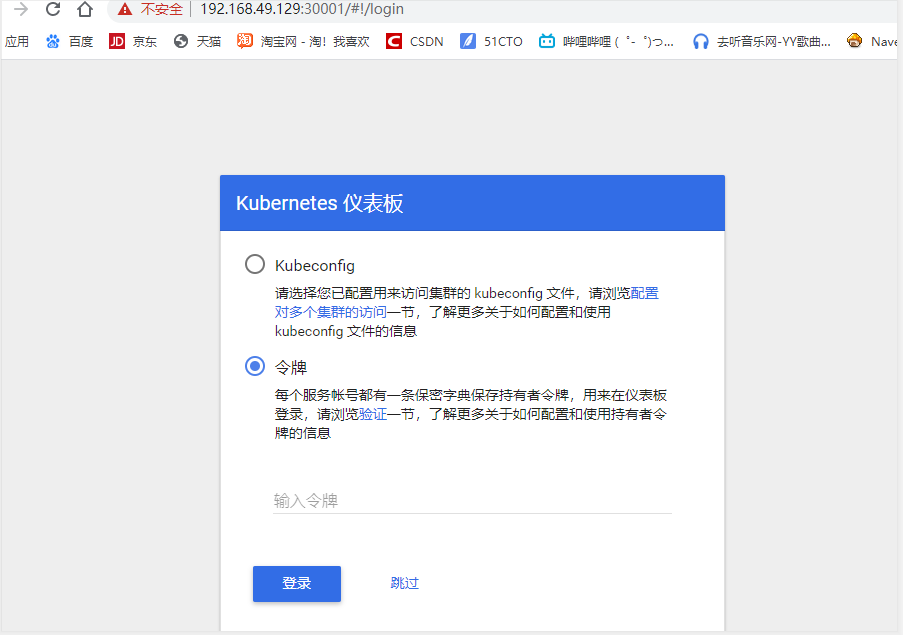The width and height of the screenshot is (903, 635).
Task: Click the blue 登录 sign-in button
Action: click(297, 583)
